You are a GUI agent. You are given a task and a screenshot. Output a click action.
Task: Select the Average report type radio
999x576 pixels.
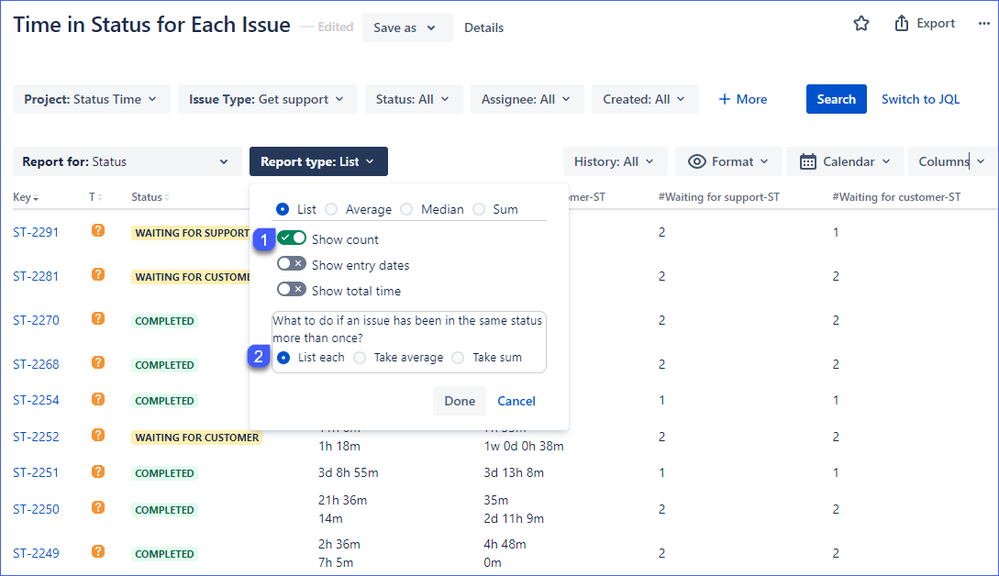(x=331, y=209)
